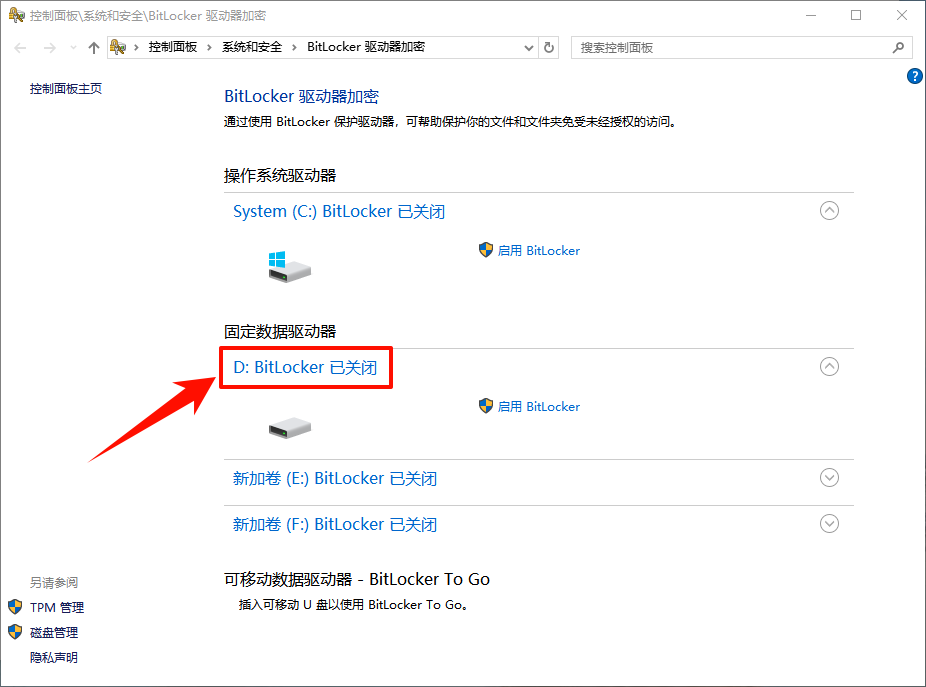
Task: Open the chevron after 系统和安全 breadcrumb
Action: (294, 47)
